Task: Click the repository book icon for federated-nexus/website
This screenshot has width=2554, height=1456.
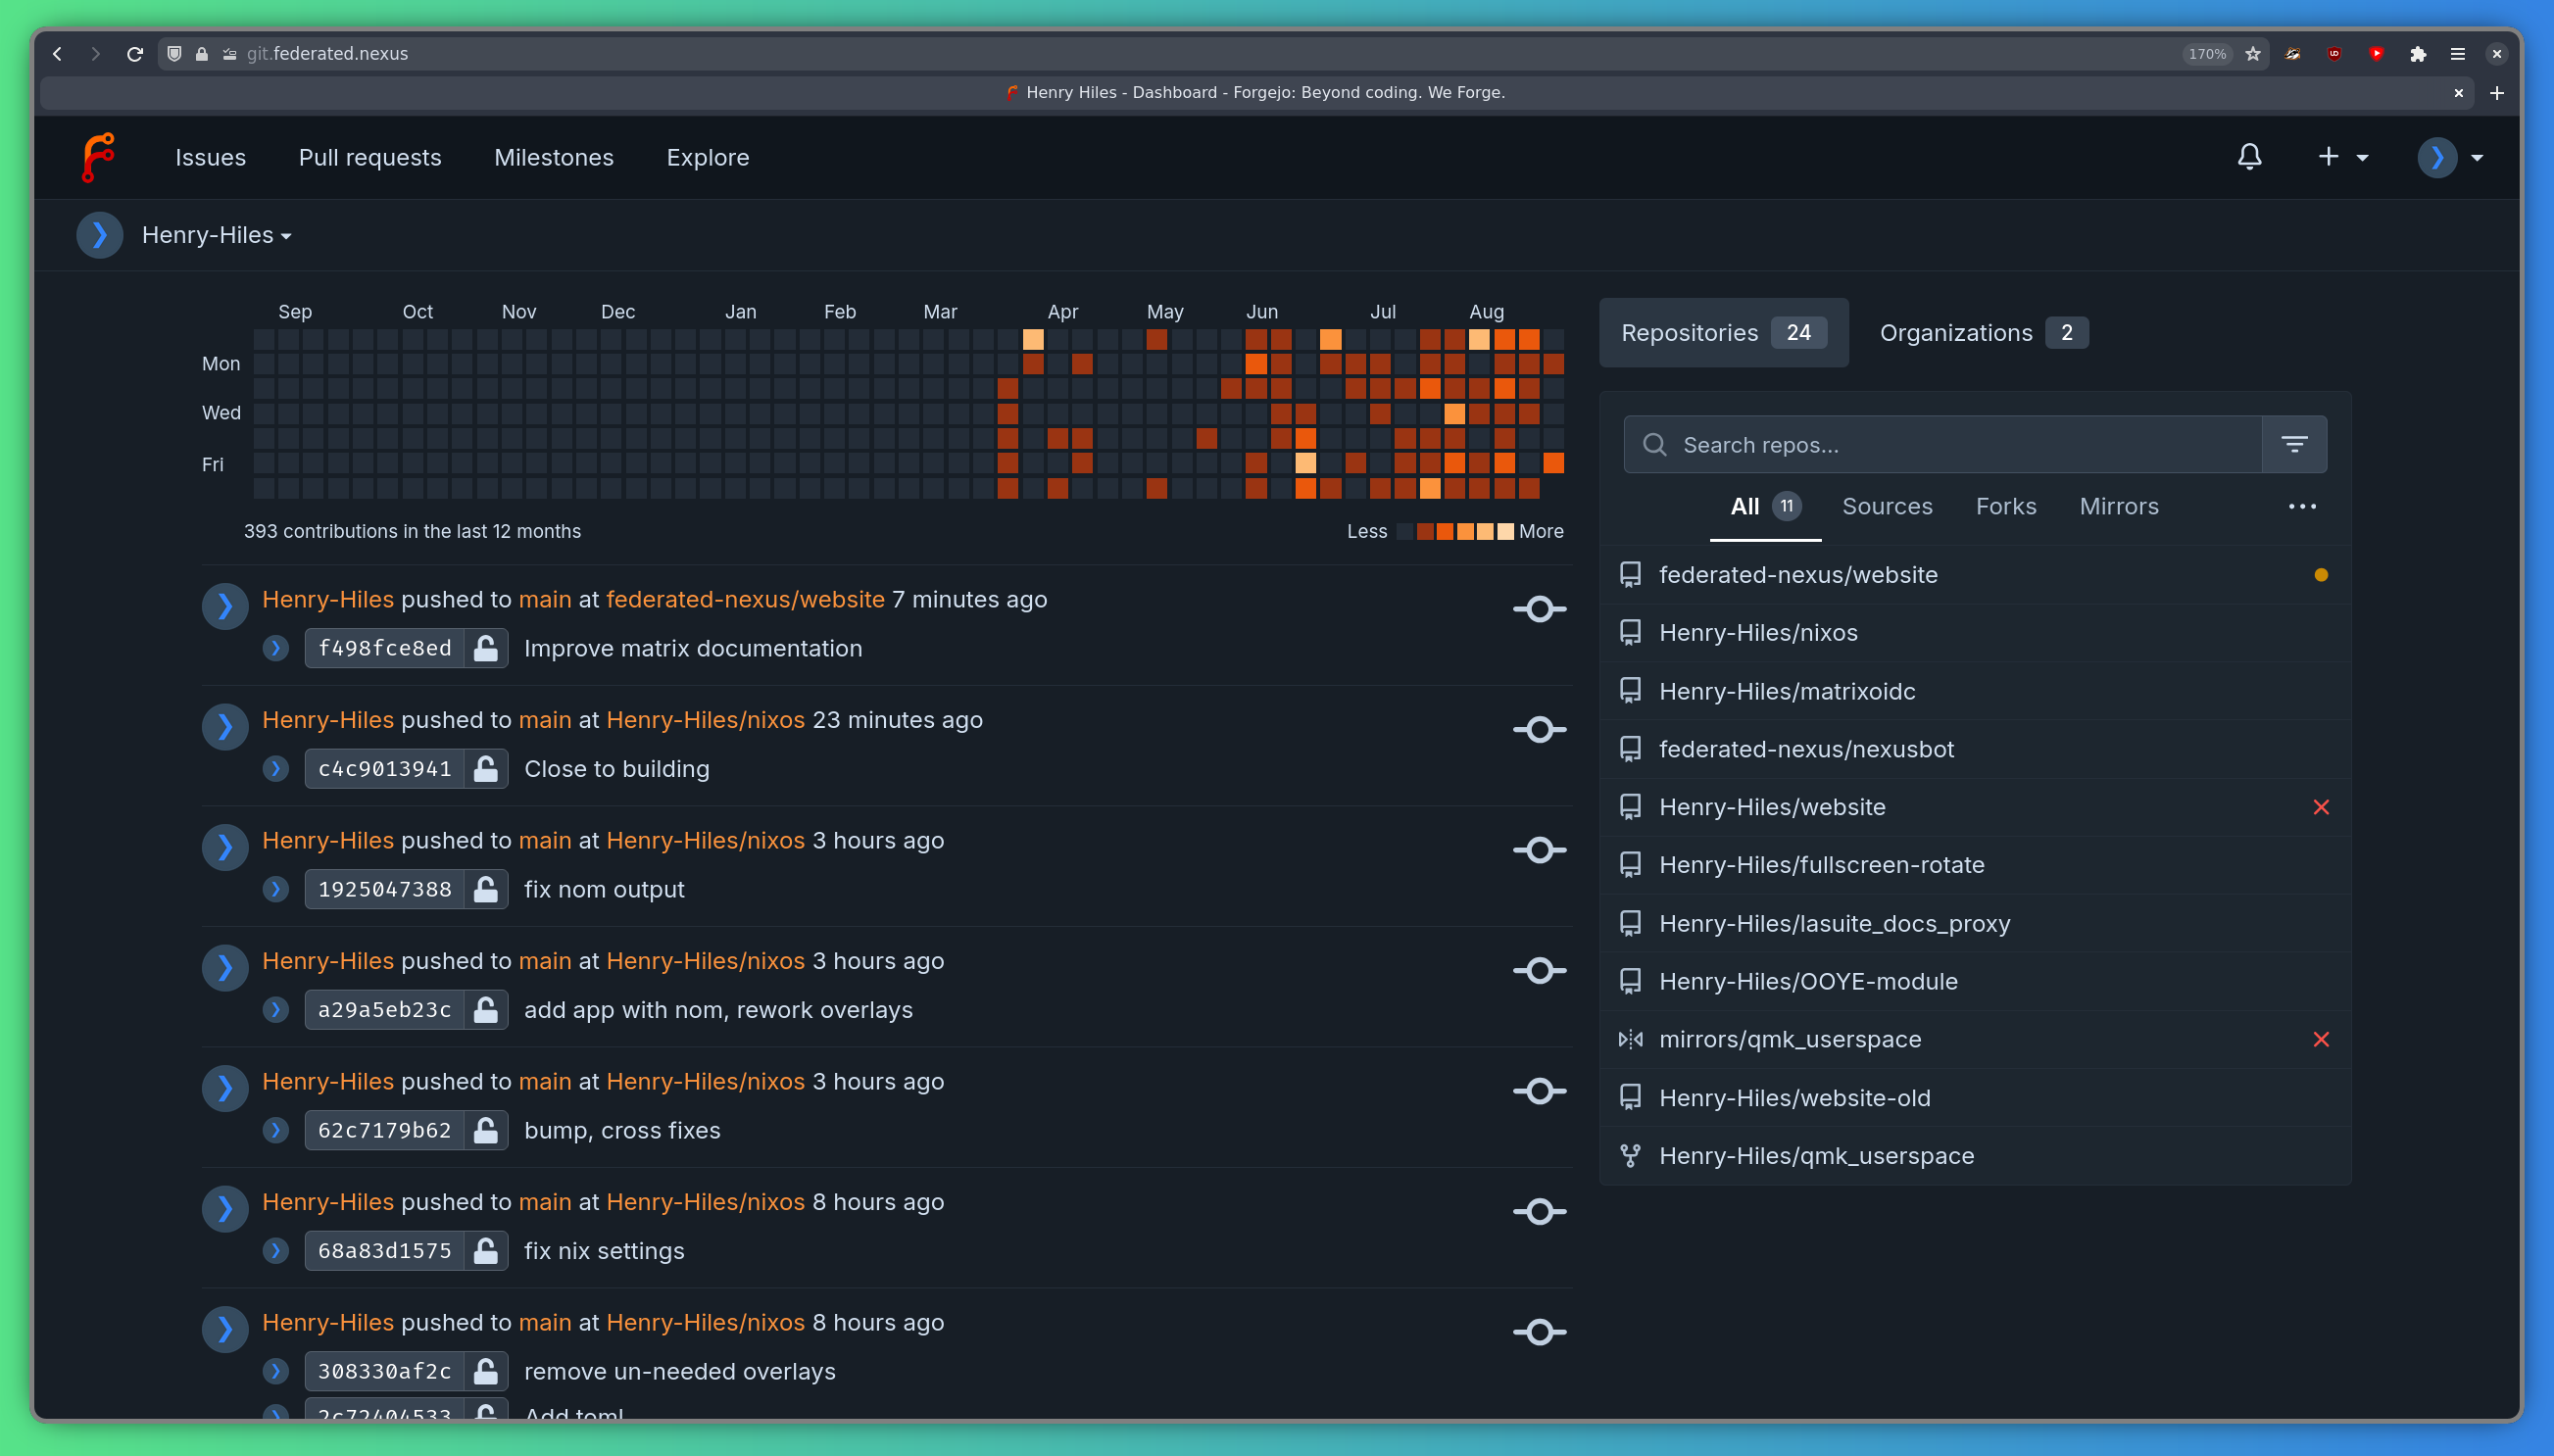Action: 1630,574
